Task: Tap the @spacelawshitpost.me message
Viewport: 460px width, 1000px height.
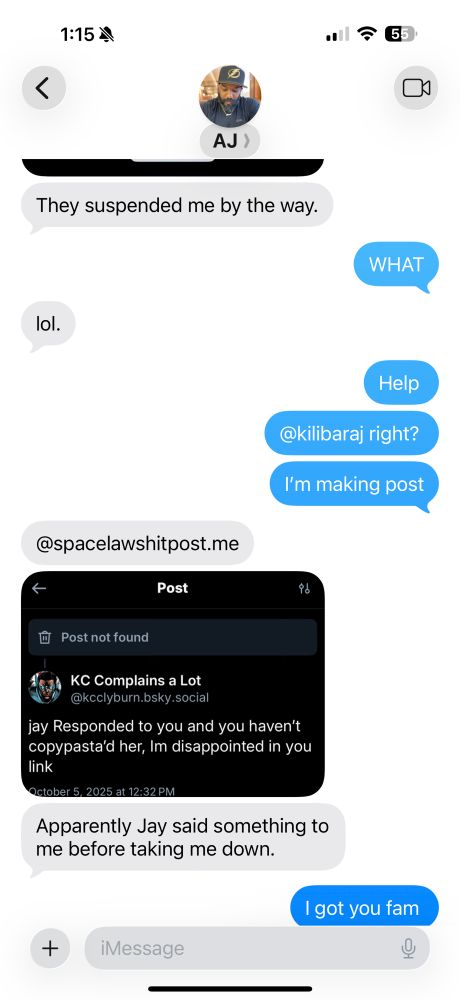Action: pyautogui.click(x=137, y=543)
